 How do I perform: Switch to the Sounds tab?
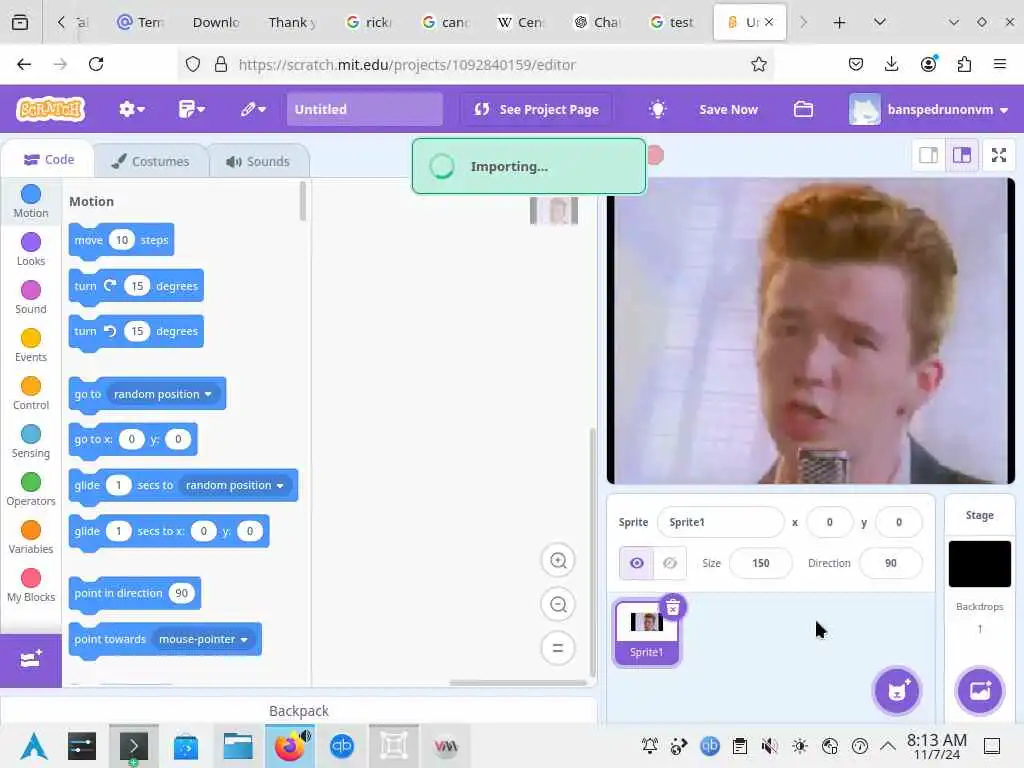(x=259, y=161)
